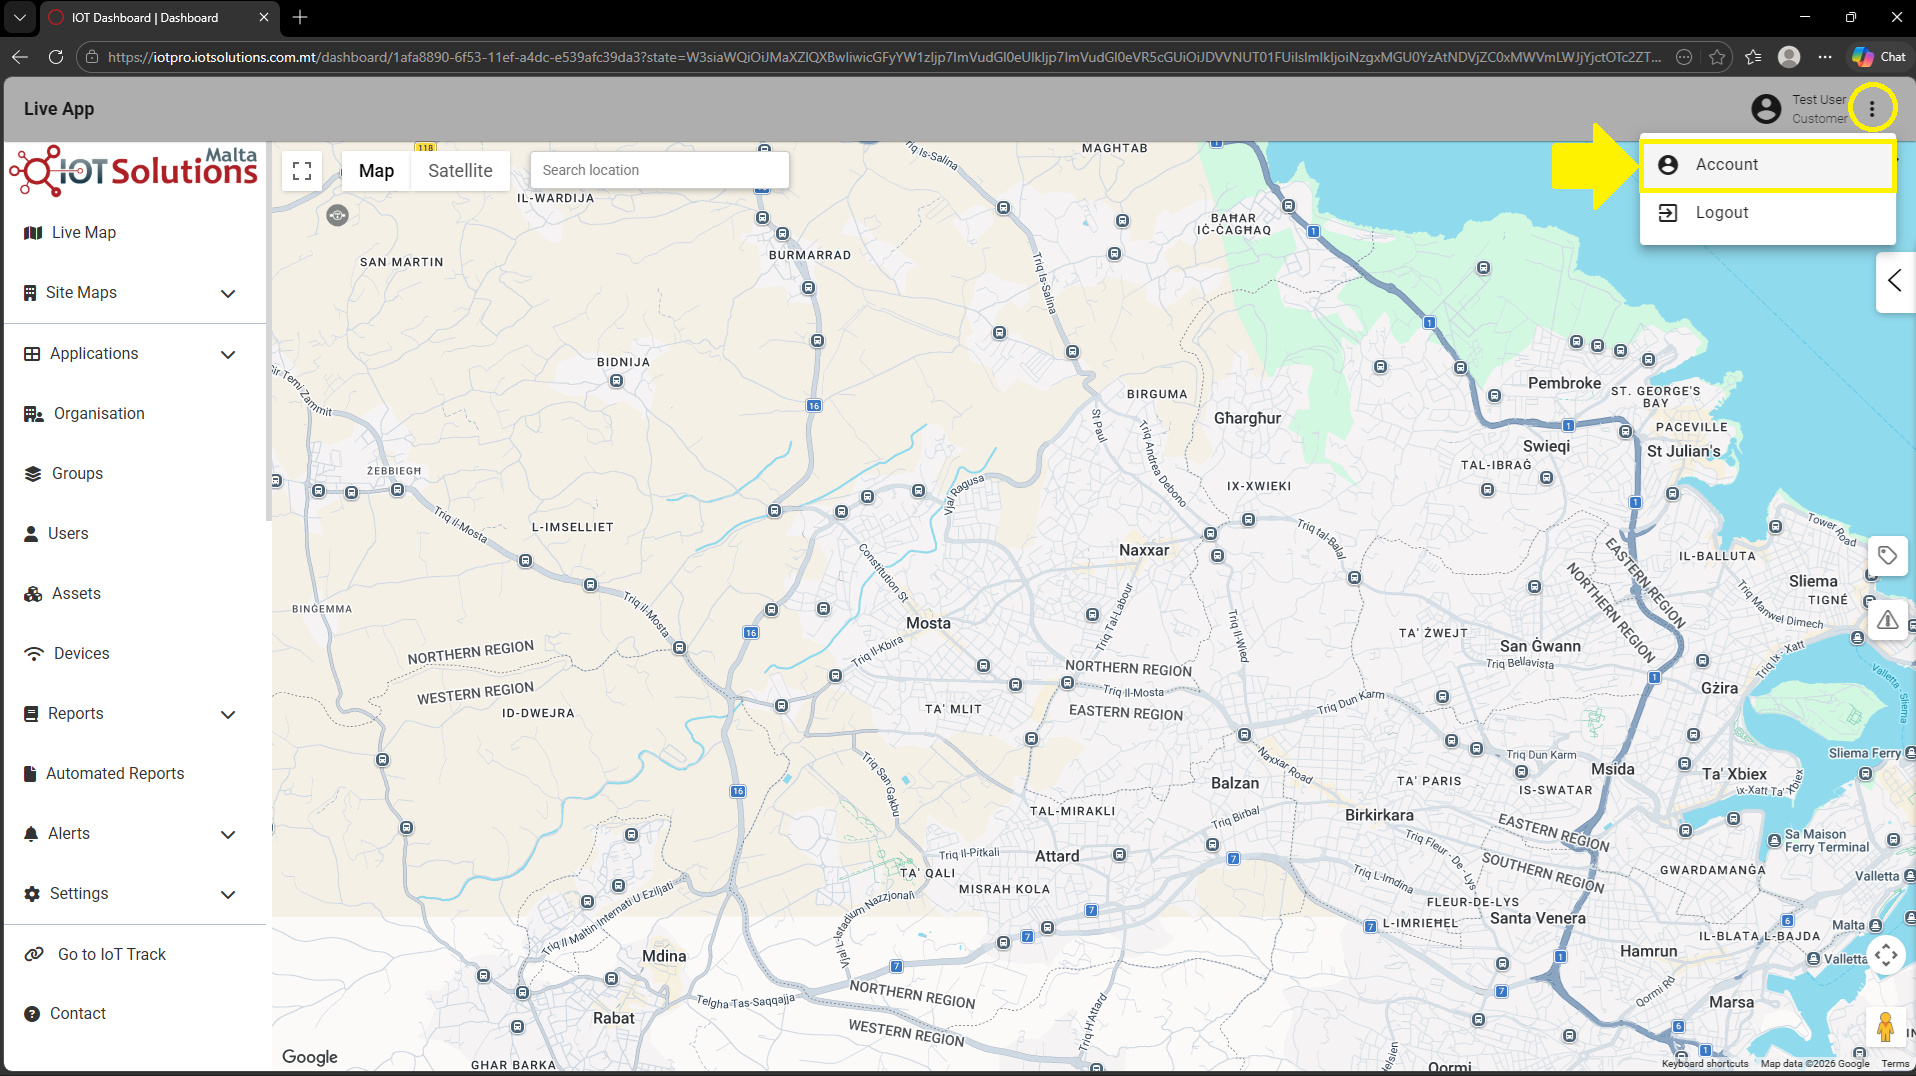Expand the Settings chevron

pyautogui.click(x=228, y=894)
